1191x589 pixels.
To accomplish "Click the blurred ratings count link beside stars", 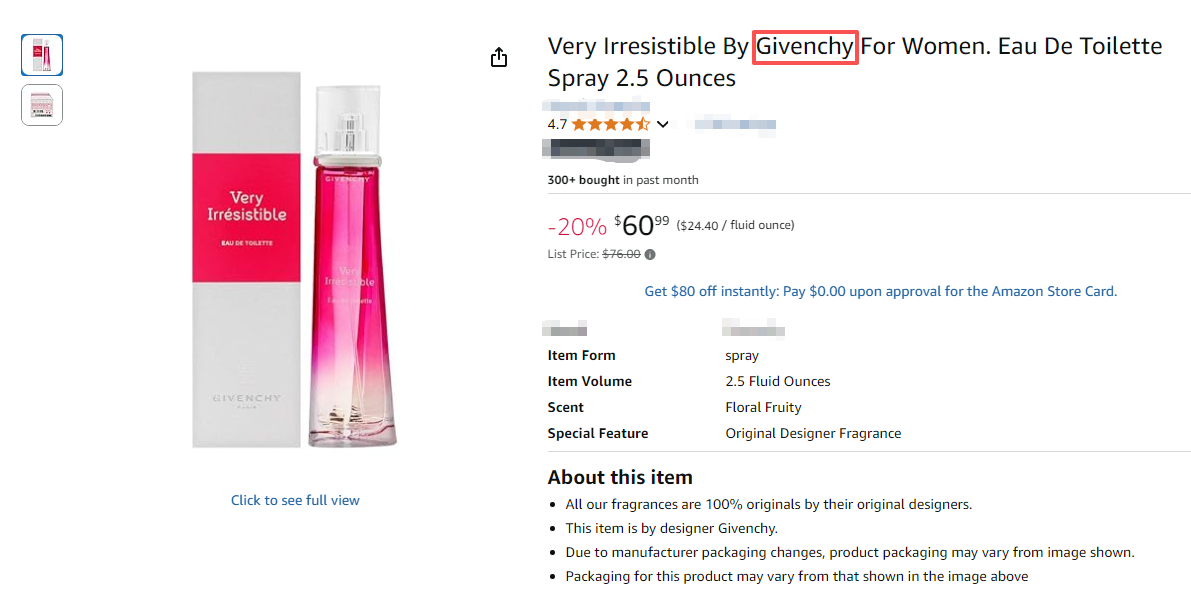I will click(x=735, y=124).
